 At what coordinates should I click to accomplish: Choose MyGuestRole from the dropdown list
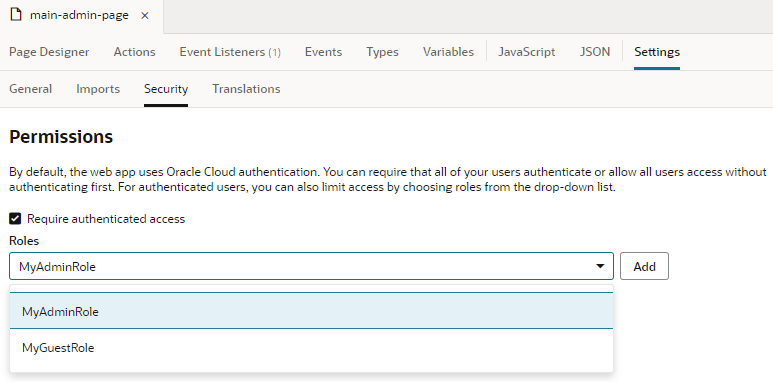pyautogui.click(x=311, y=347)
